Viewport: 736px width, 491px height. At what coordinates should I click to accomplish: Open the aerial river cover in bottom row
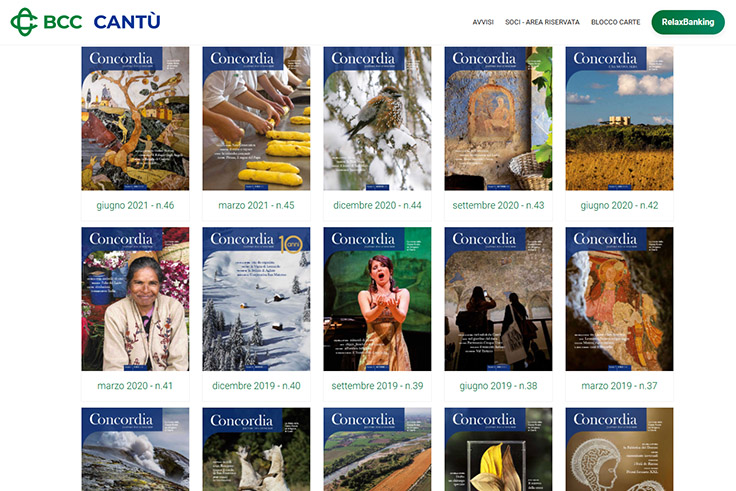377,449
